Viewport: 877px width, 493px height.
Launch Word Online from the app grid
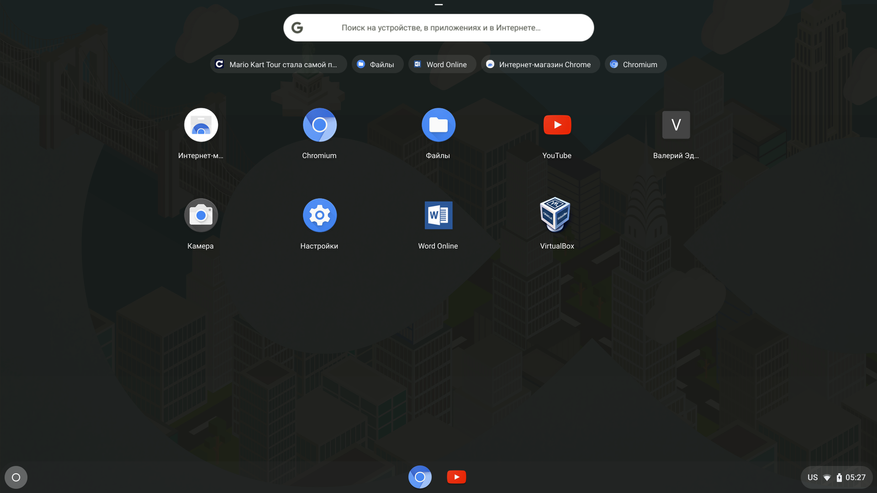coord(438,215)
